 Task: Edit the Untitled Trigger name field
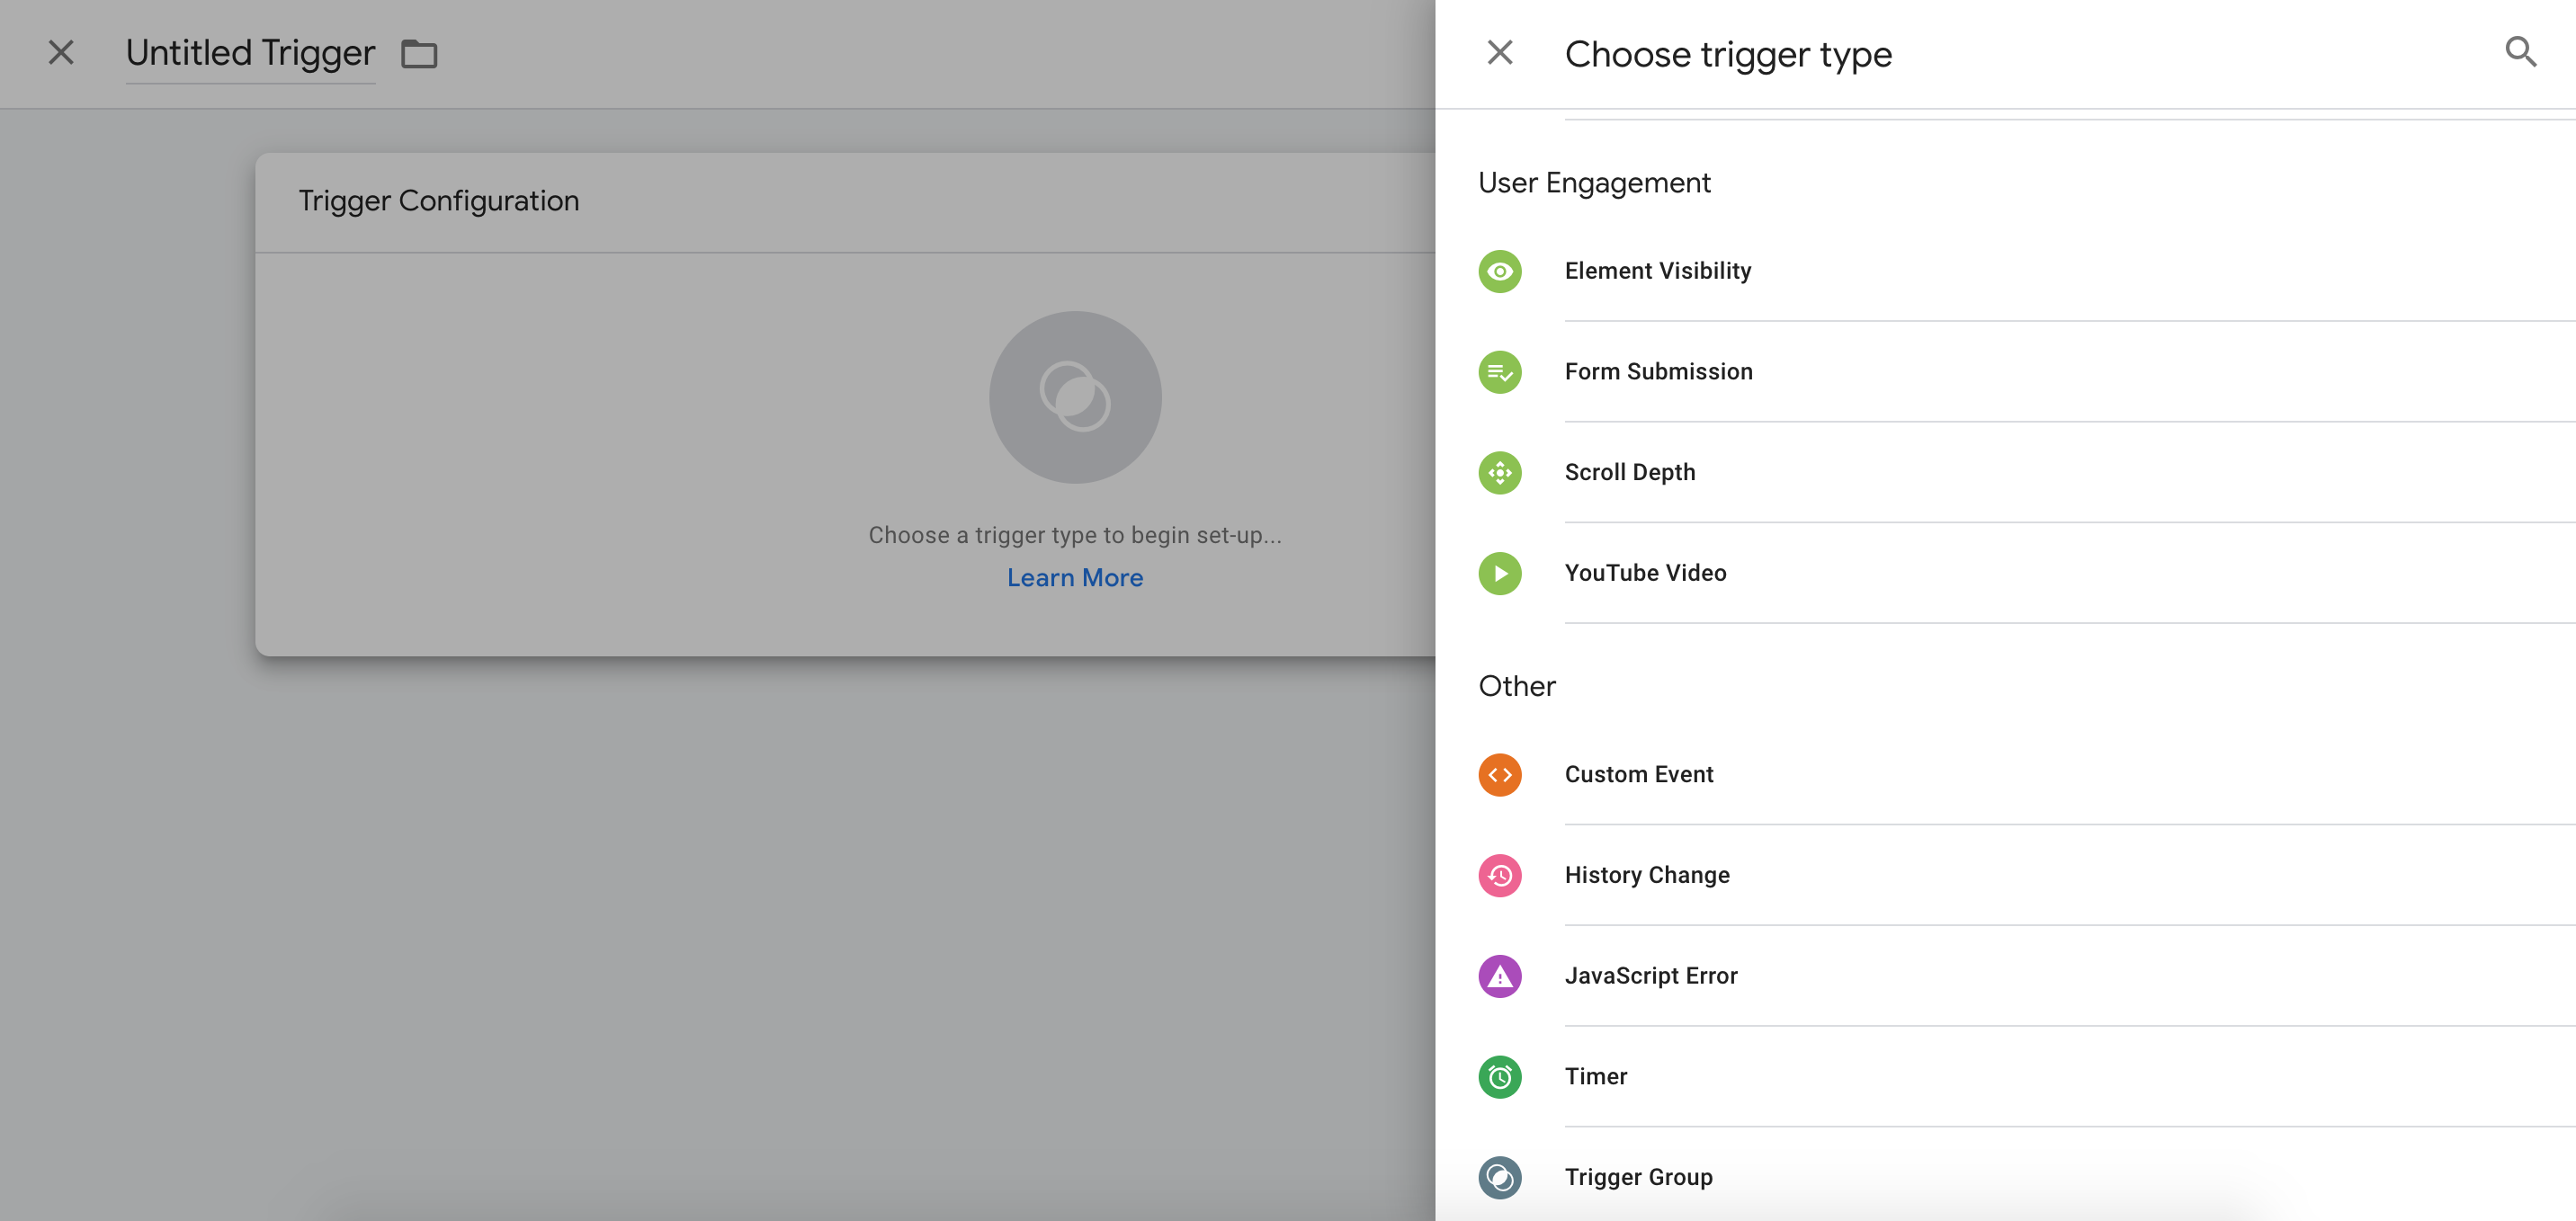[x=250, y=53]
